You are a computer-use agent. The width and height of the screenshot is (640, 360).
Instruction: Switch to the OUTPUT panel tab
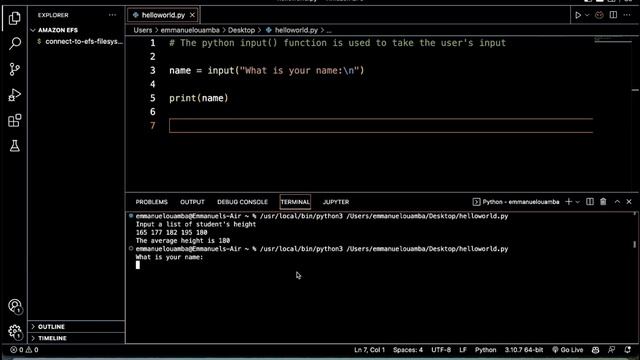click(192, 202)
